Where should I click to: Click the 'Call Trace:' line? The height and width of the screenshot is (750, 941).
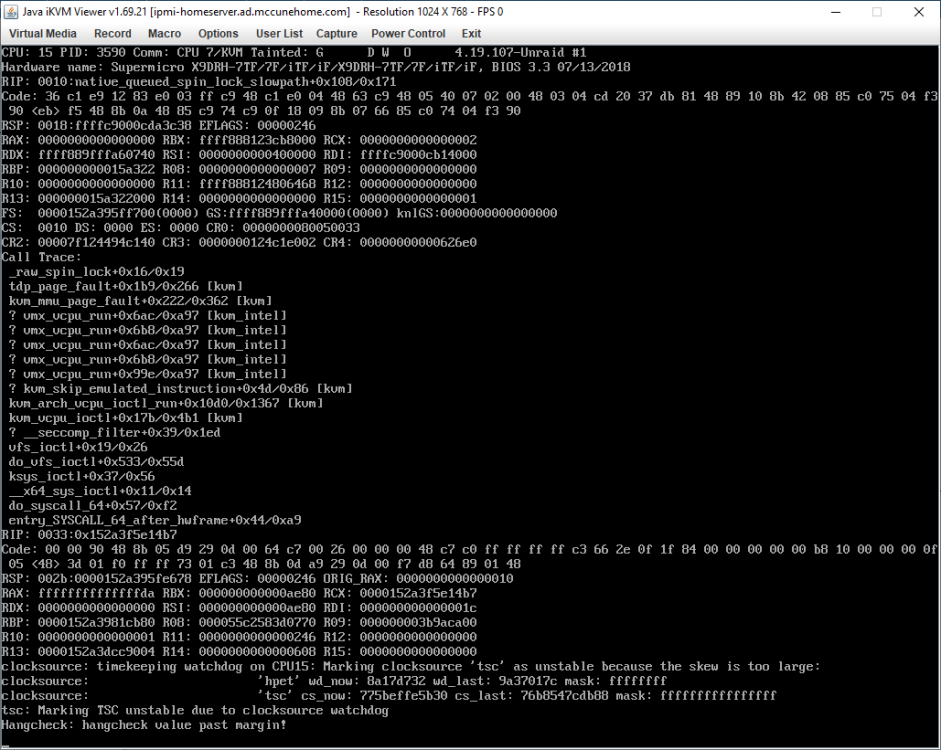point(41,257)
